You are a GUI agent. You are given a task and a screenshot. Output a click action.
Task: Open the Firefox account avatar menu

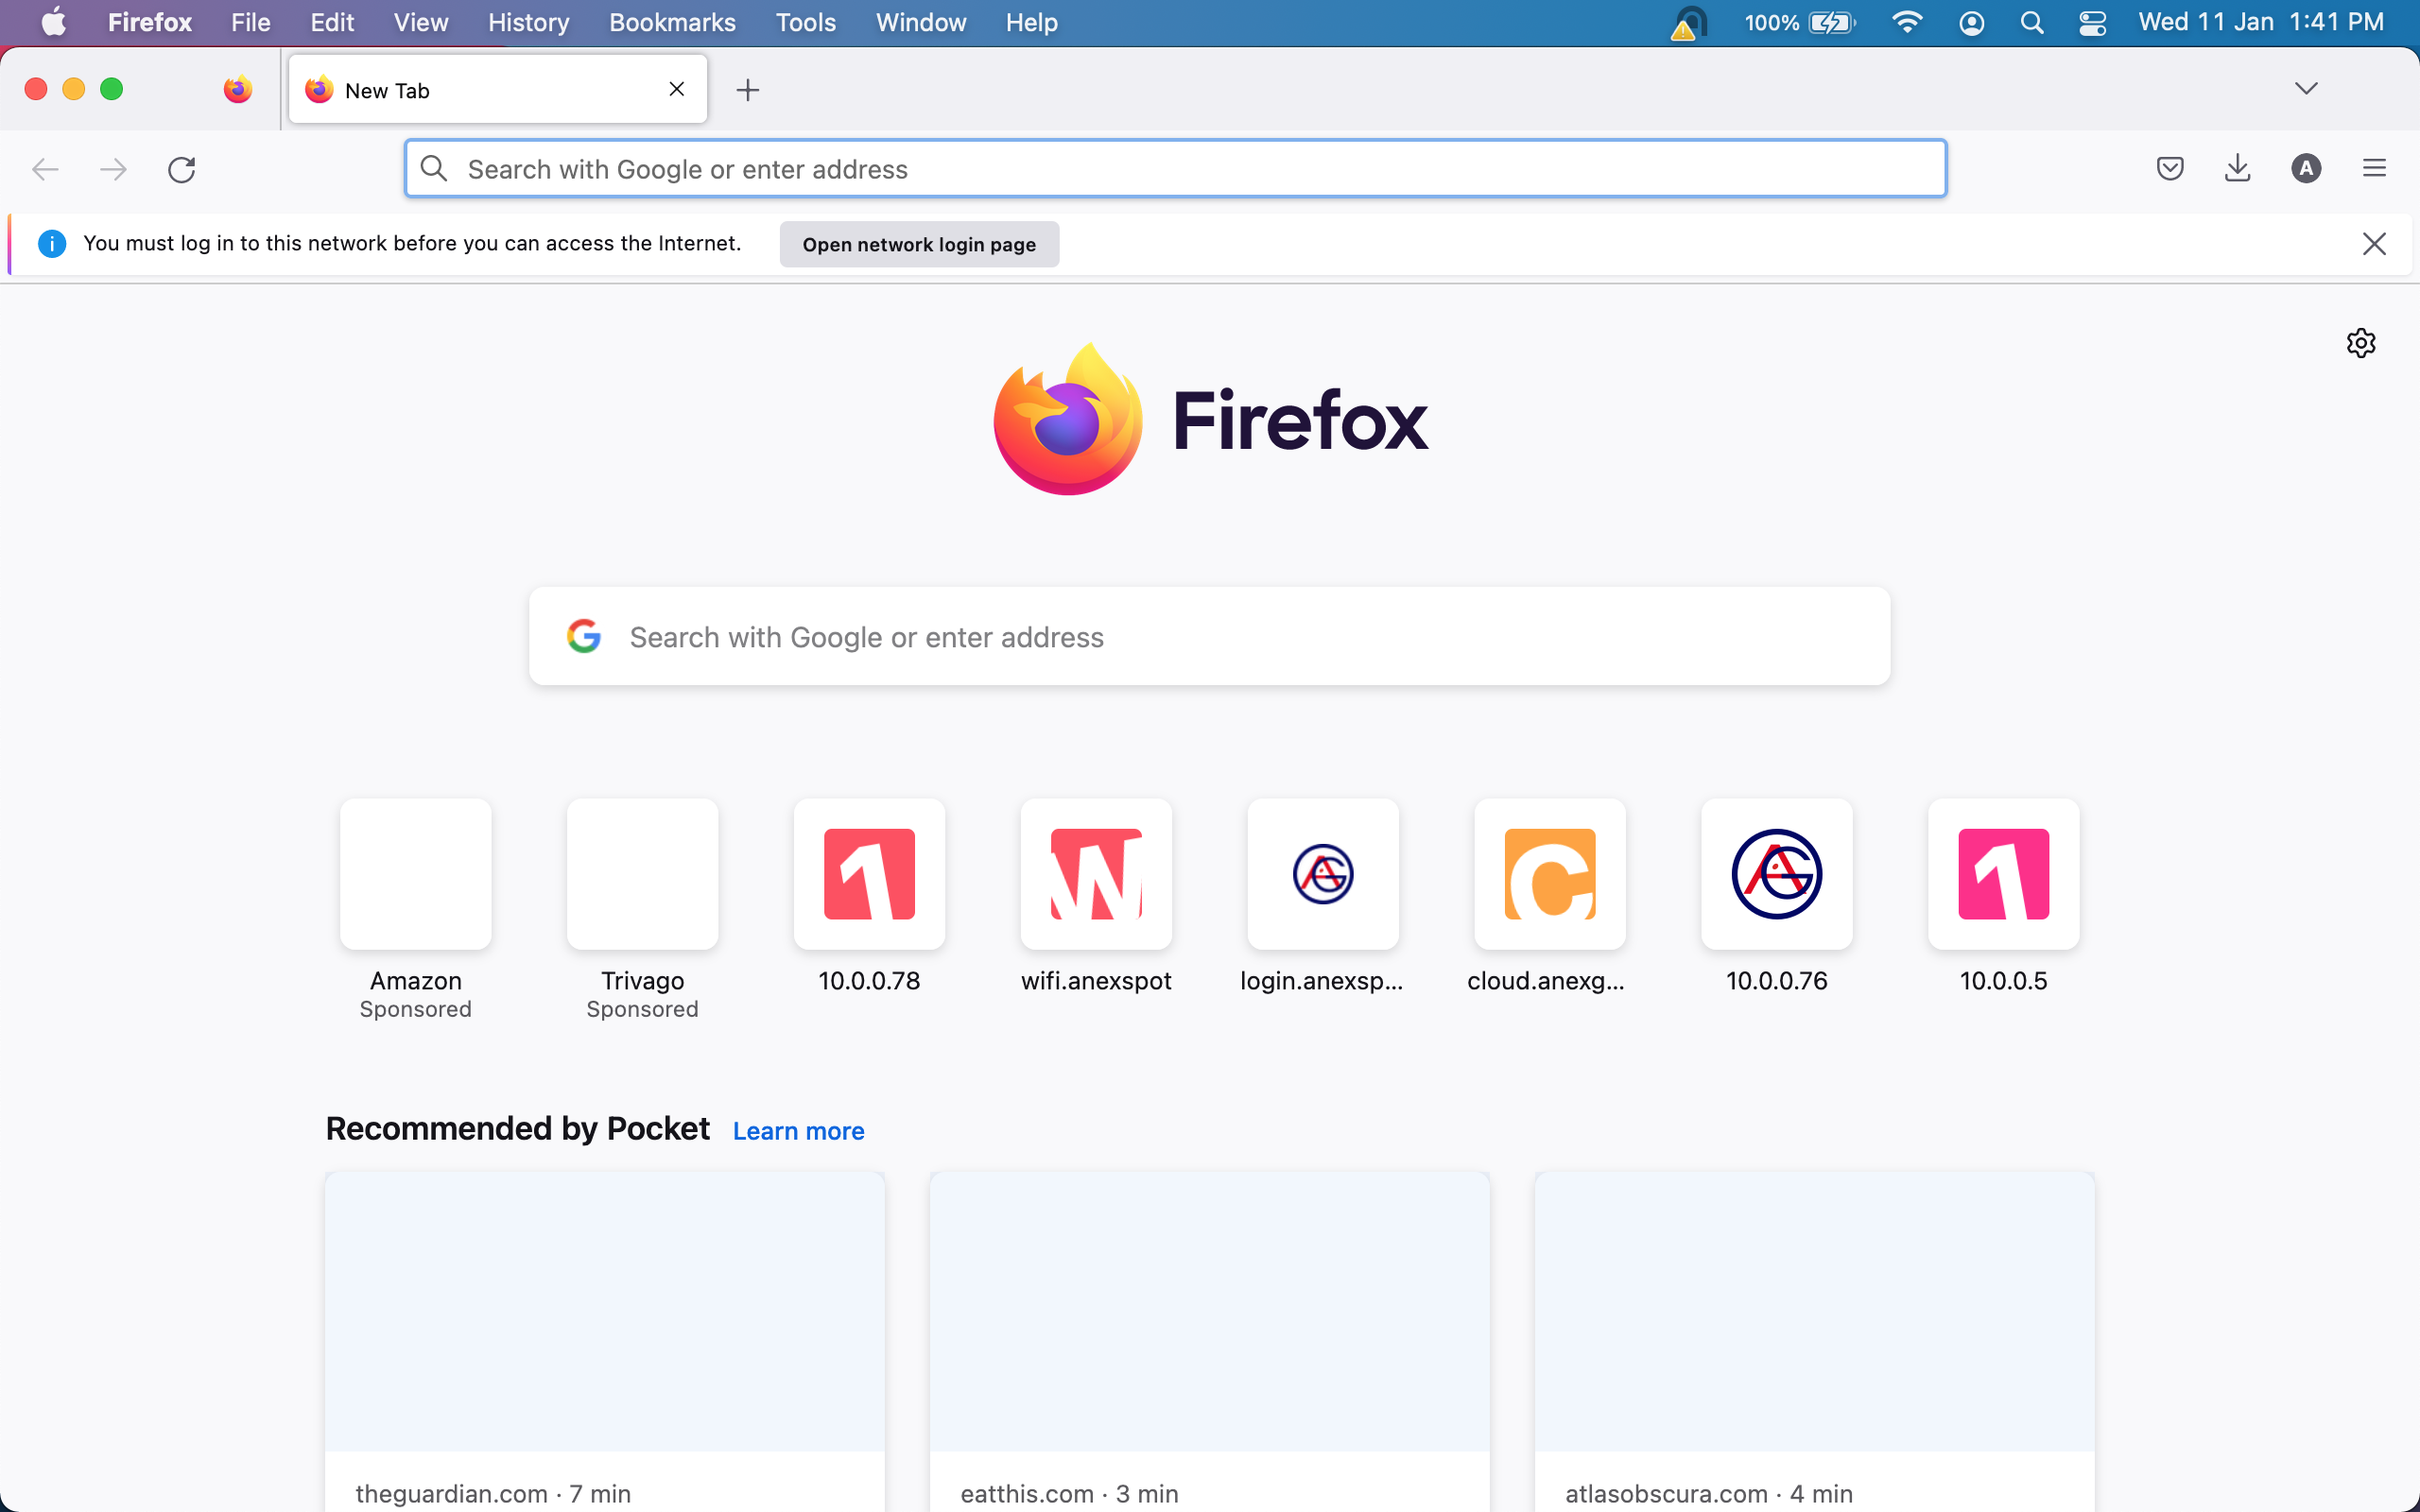point(2305,169)
